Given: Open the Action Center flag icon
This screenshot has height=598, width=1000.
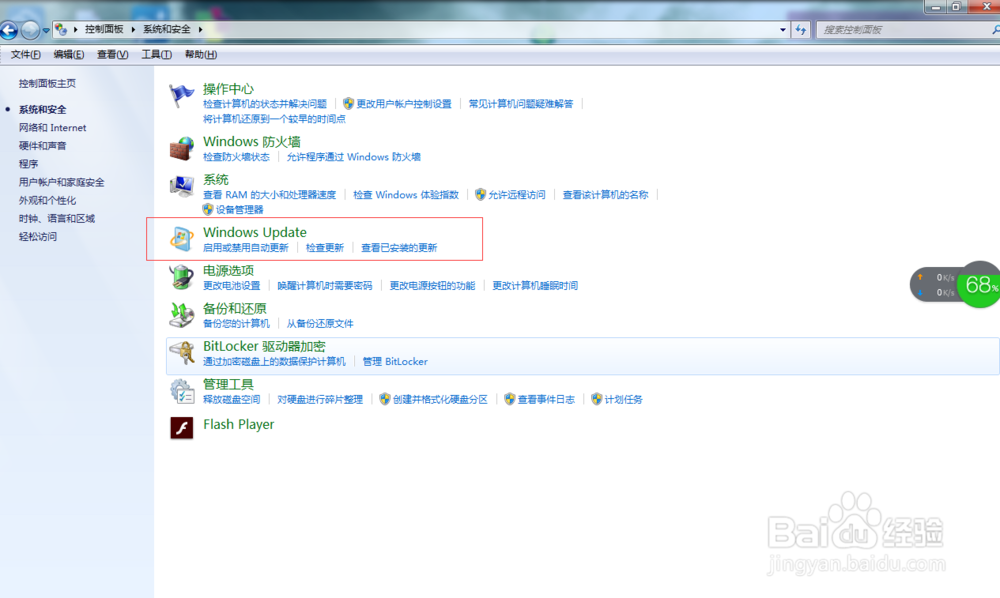Looking at the screenshot, I should click(182, 96).
